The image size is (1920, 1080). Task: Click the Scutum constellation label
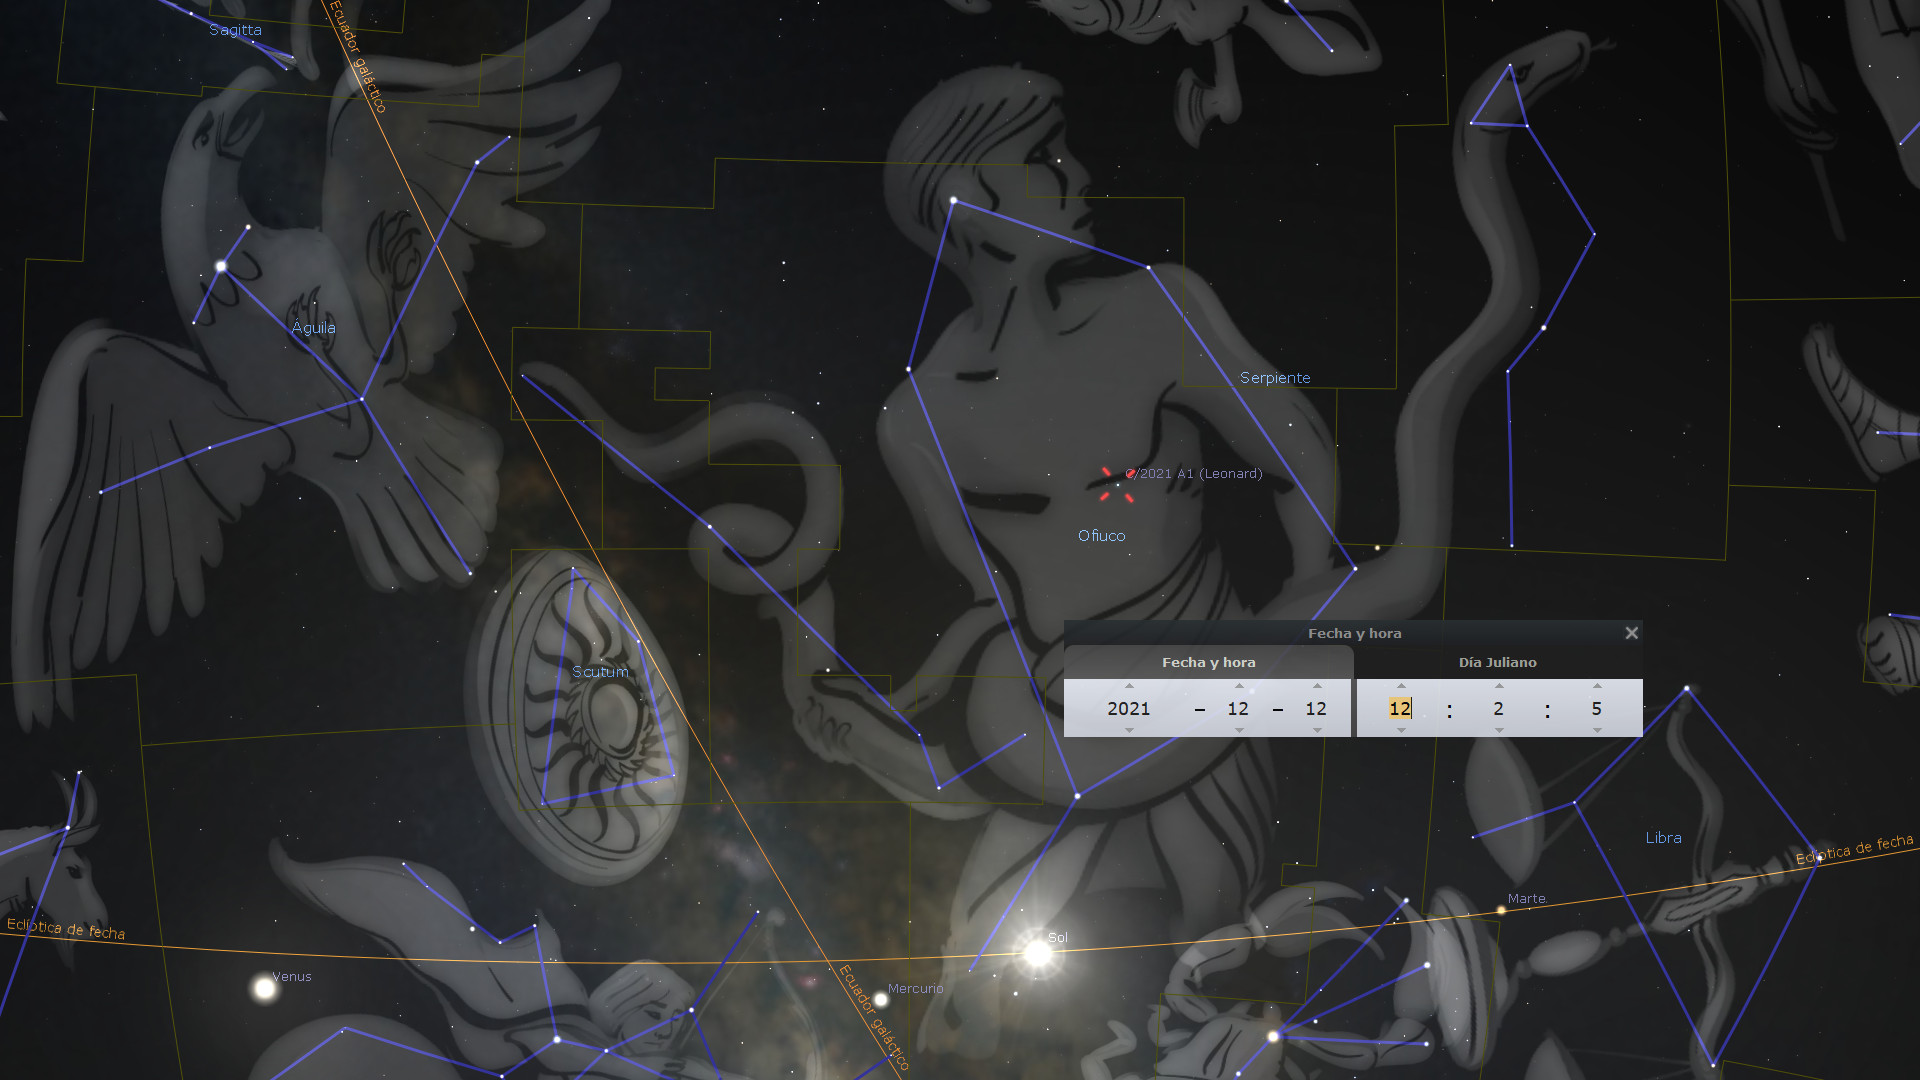[x=600, y=672]
